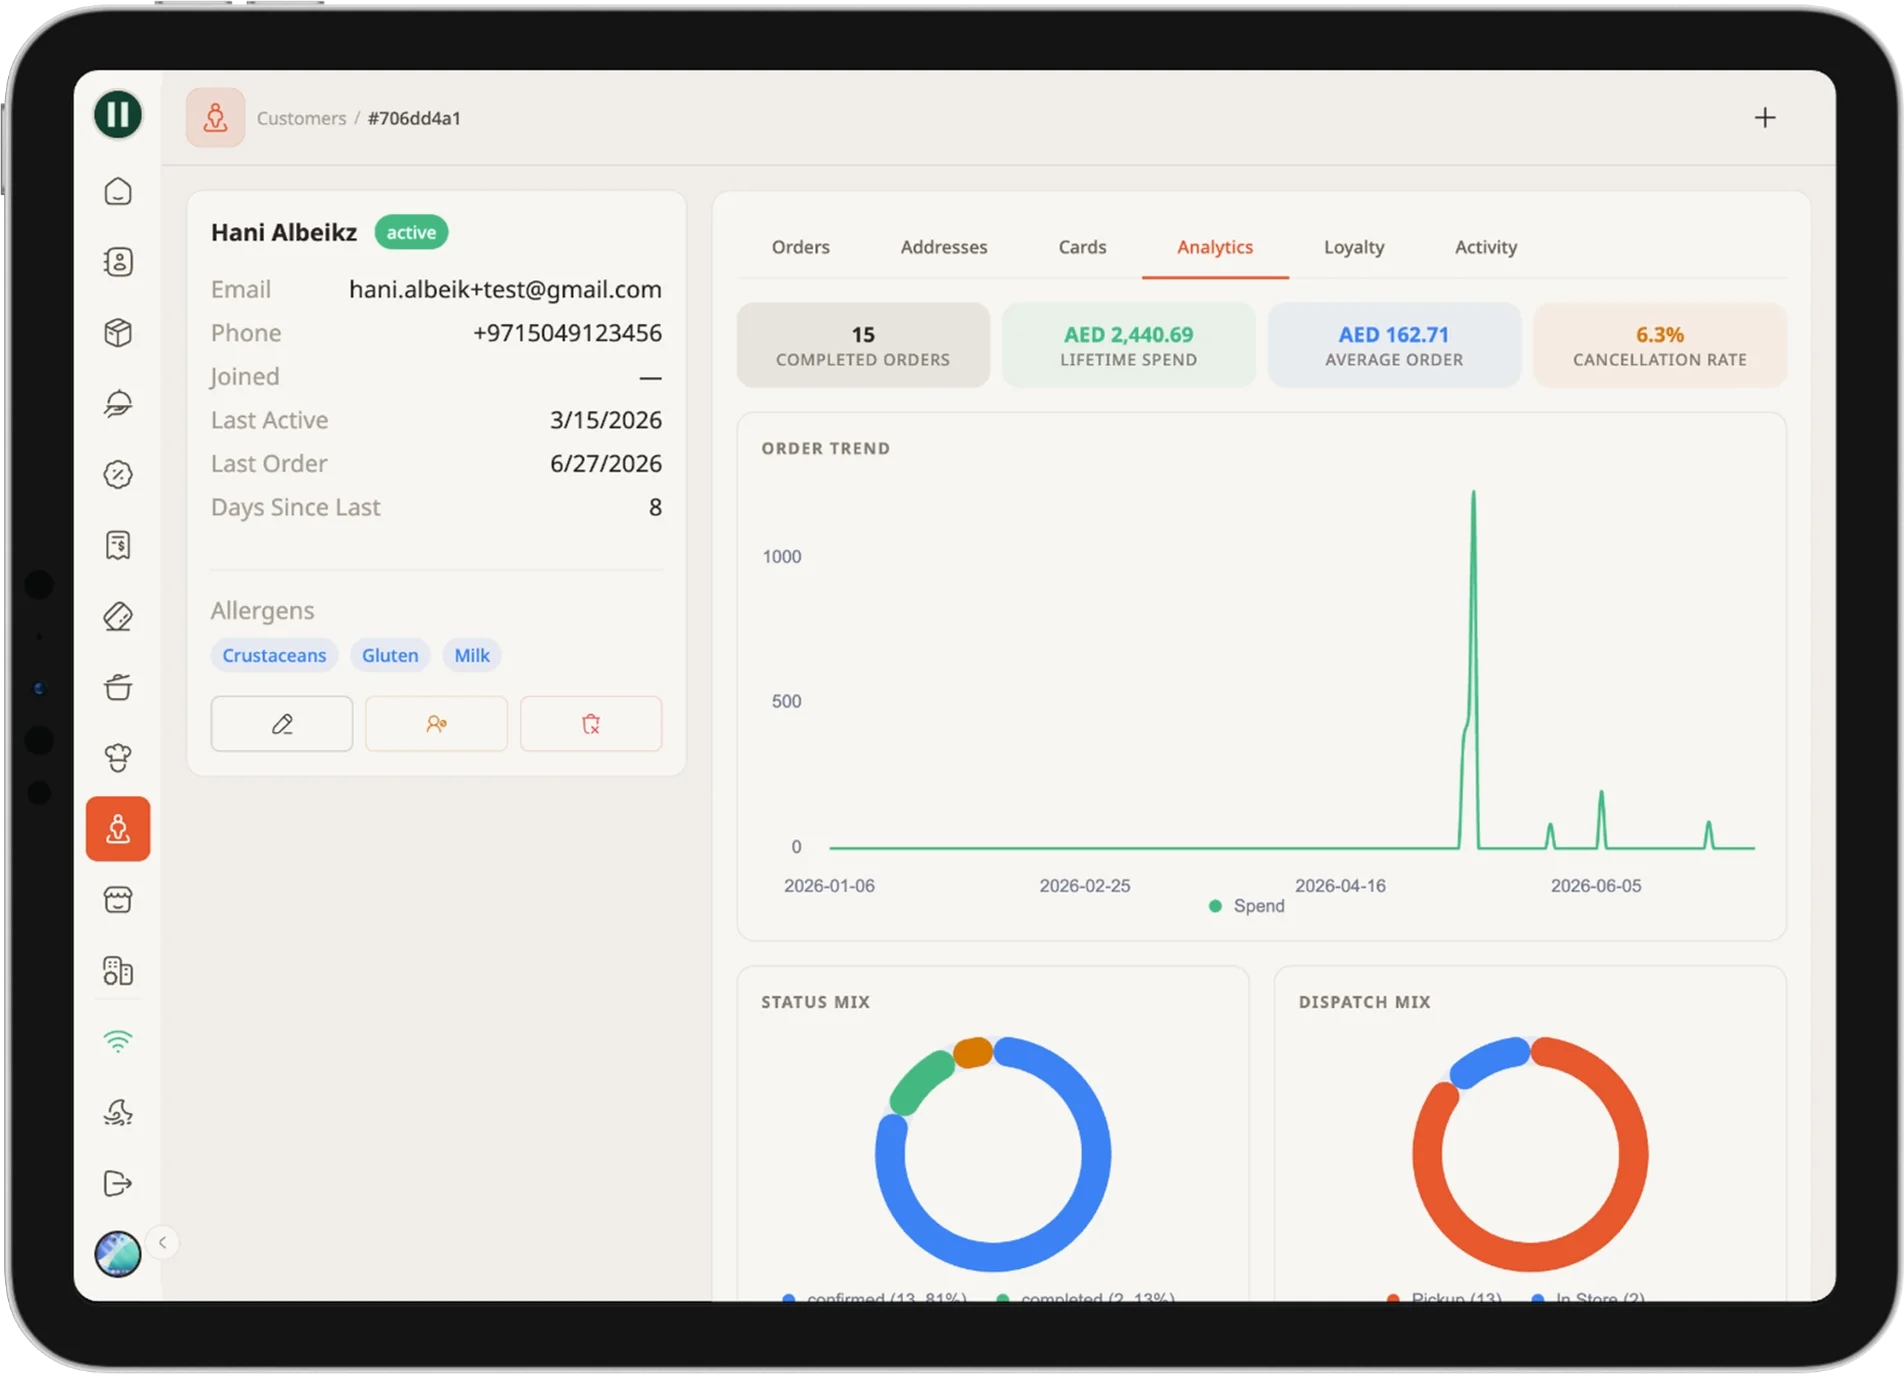Click the Milk allergen tag
The height and width of the screenshot is (1374, 1904).
(x=472, y=655)
